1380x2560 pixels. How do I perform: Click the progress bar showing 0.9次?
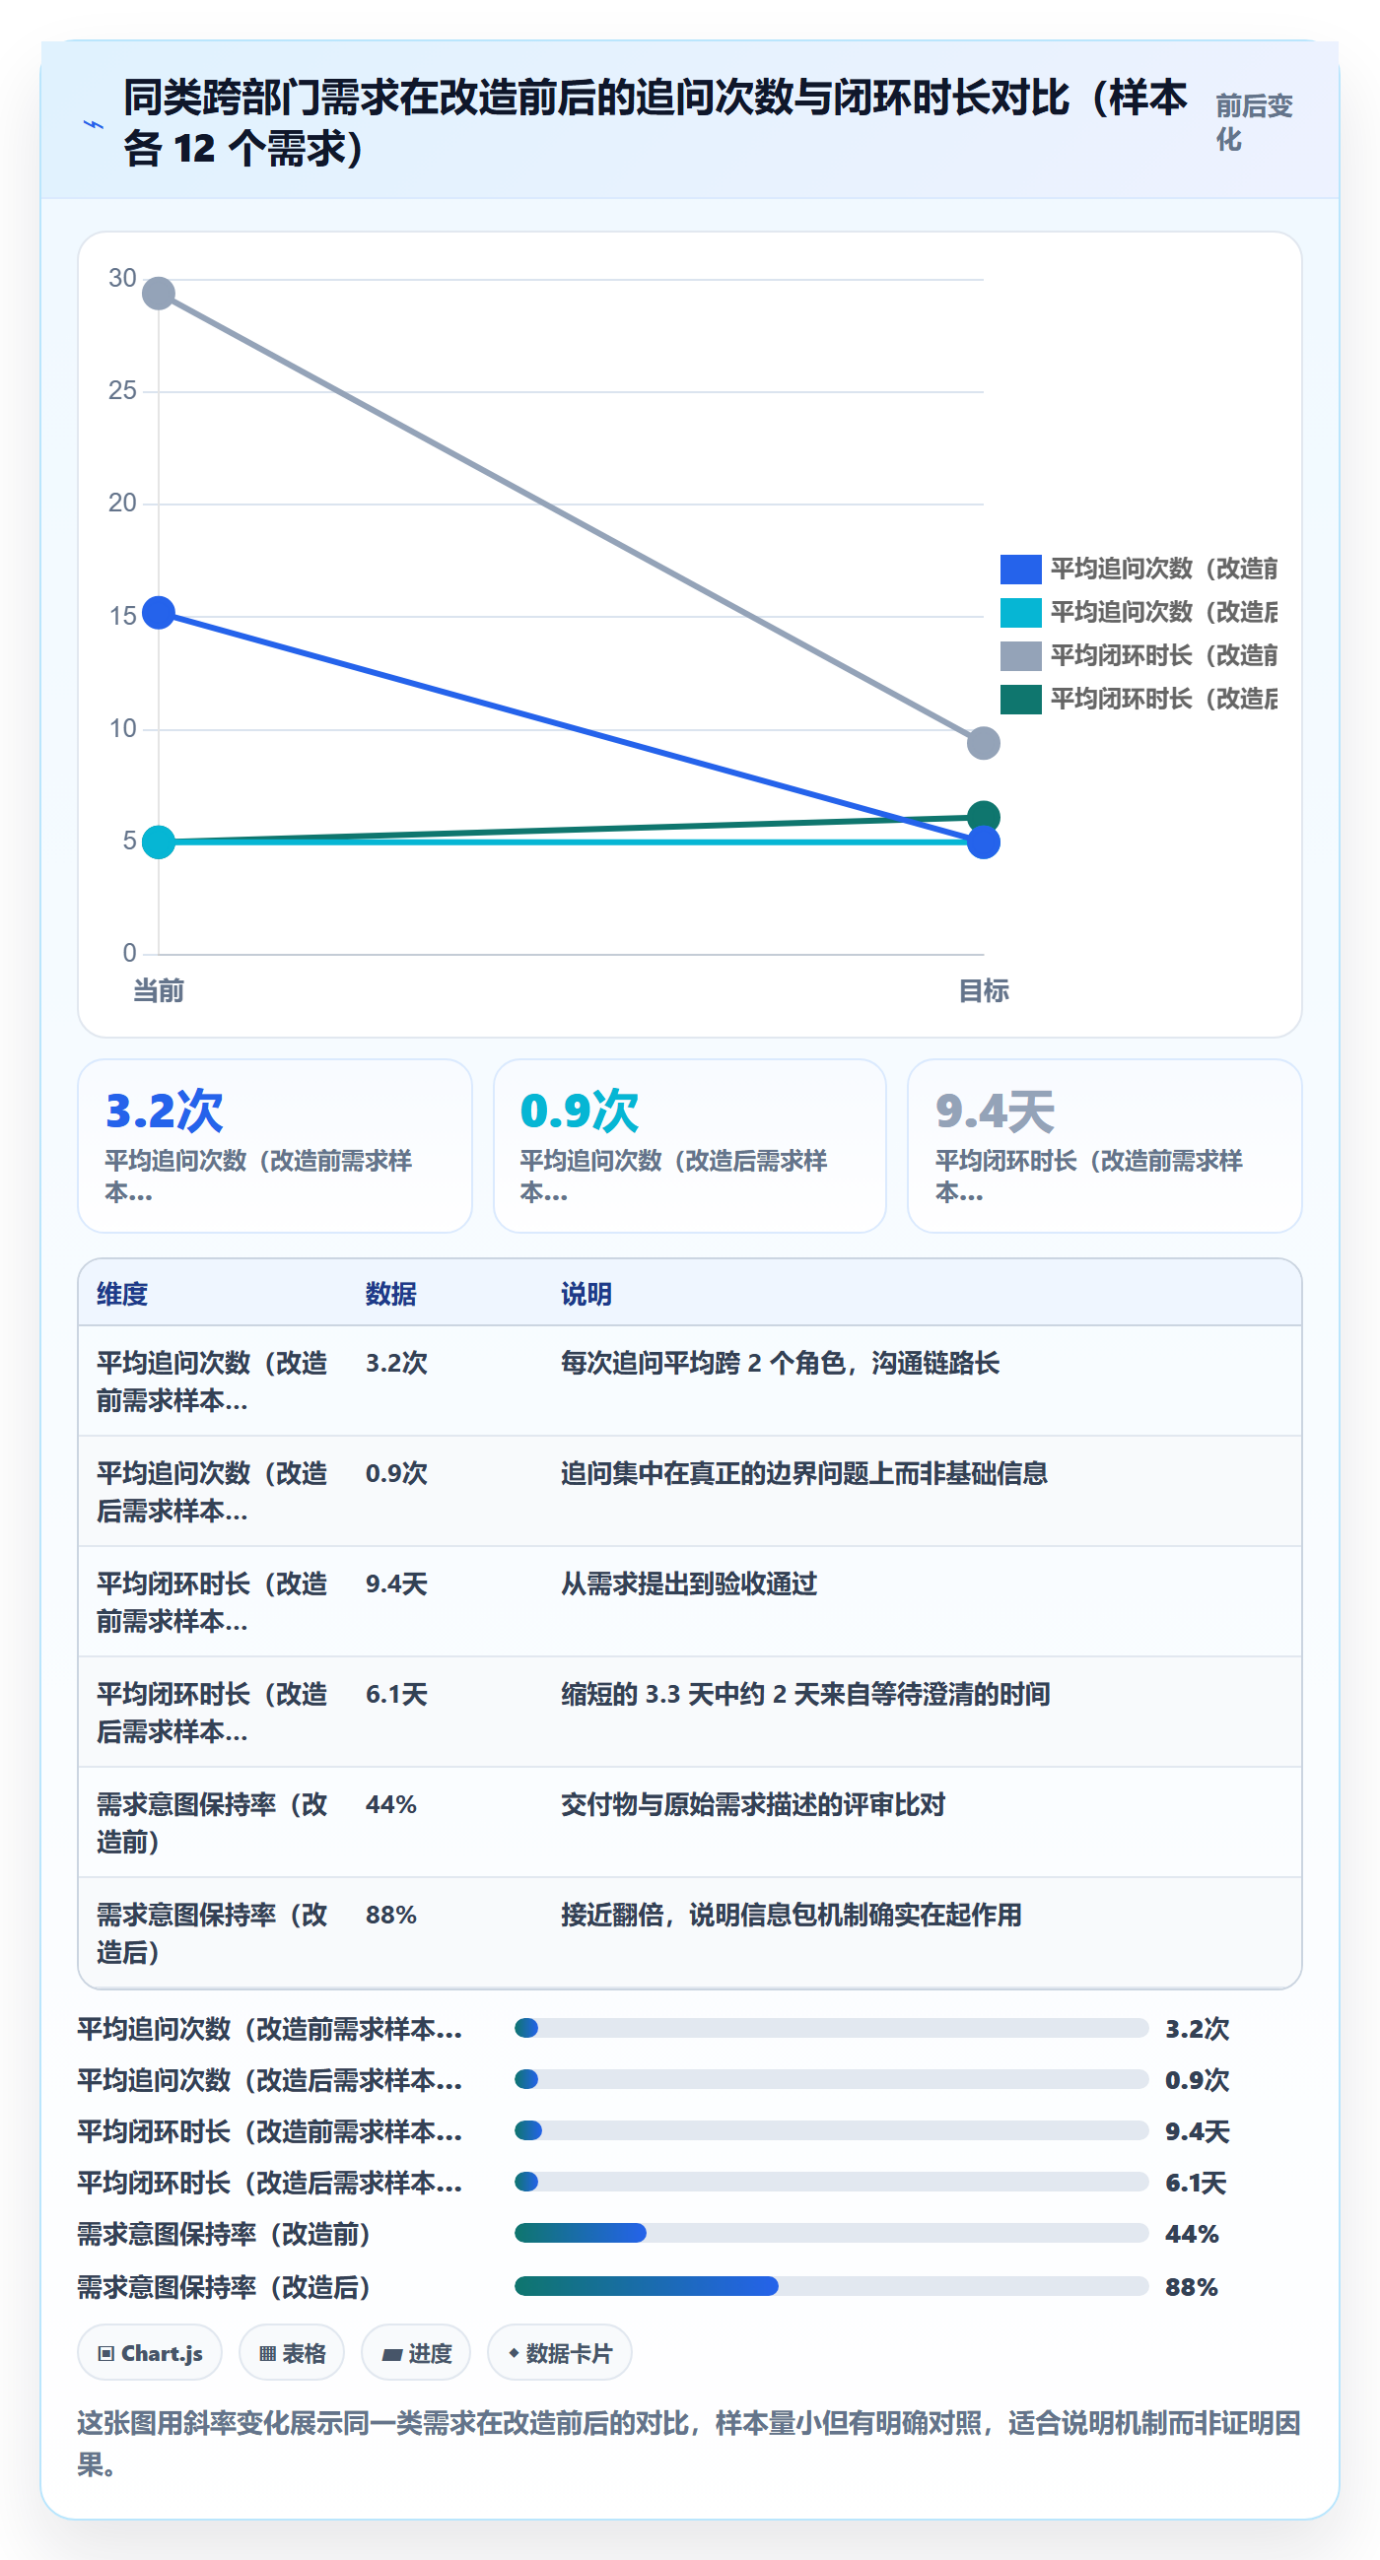(x=831, y=2080)
